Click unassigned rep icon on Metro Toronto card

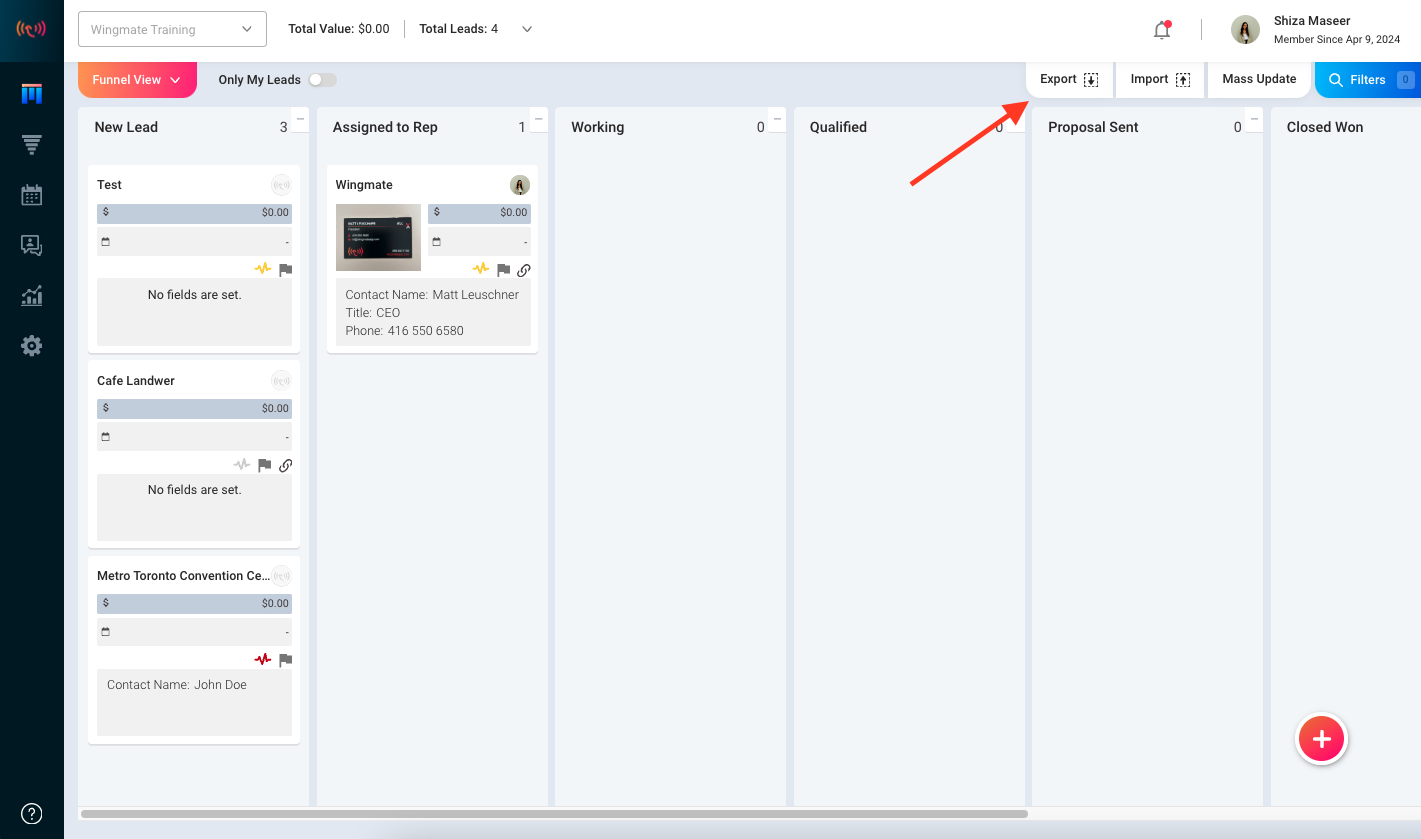[281, 576]
